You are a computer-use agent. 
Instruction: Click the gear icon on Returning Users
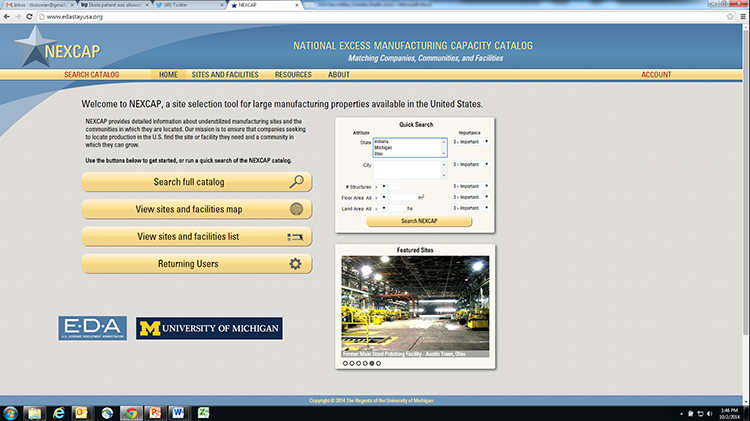[x=296, y=264]
